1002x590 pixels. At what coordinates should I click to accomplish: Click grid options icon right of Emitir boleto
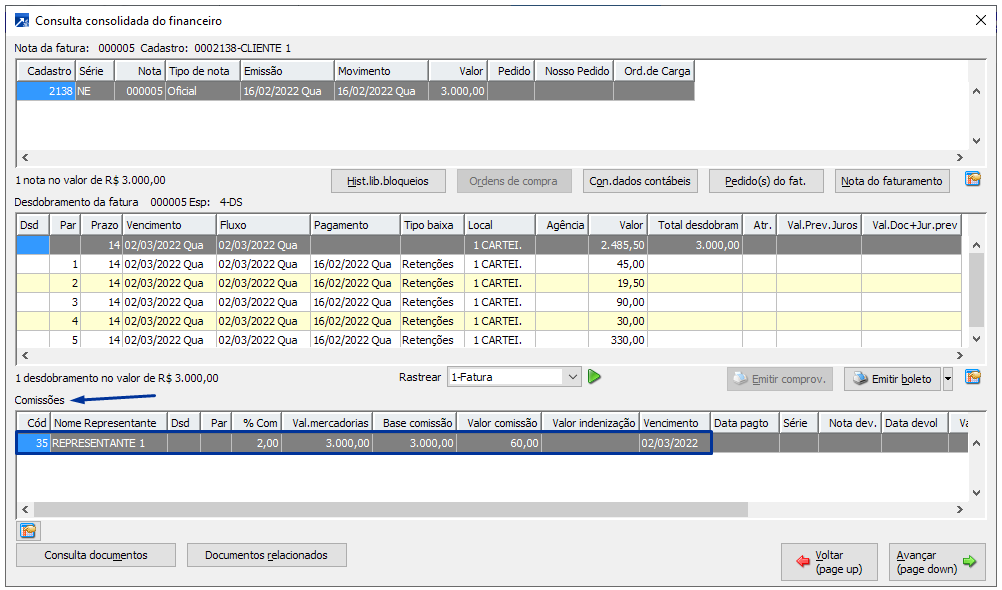[x=972, y=378]
